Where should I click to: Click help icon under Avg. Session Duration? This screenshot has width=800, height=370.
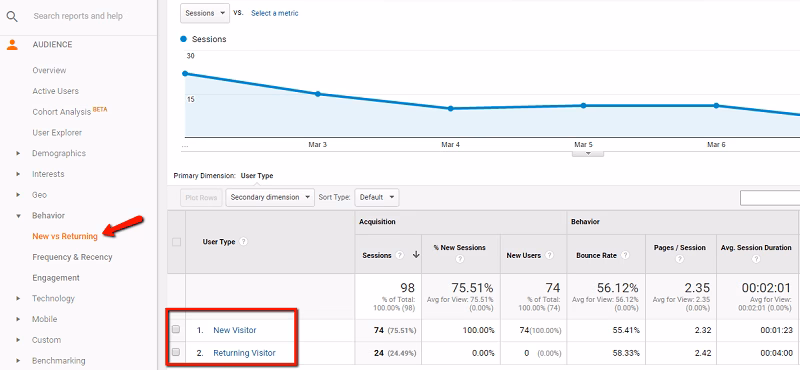click(756, 259)
